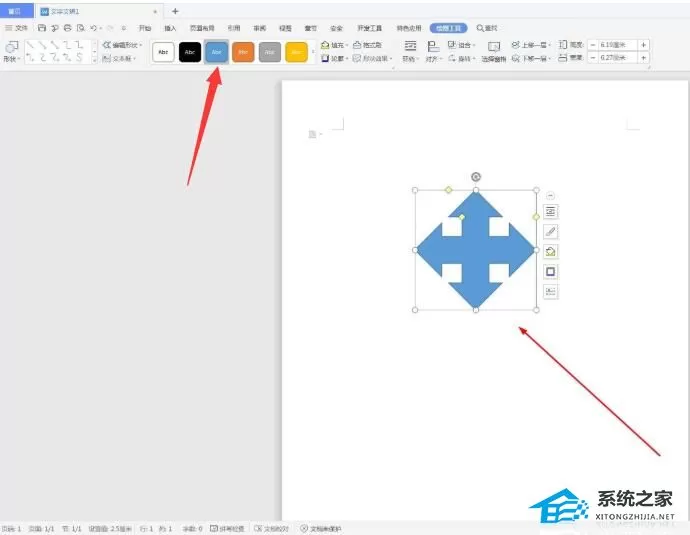Click the shape fill bucket icon beside shape

coord(551,252)
